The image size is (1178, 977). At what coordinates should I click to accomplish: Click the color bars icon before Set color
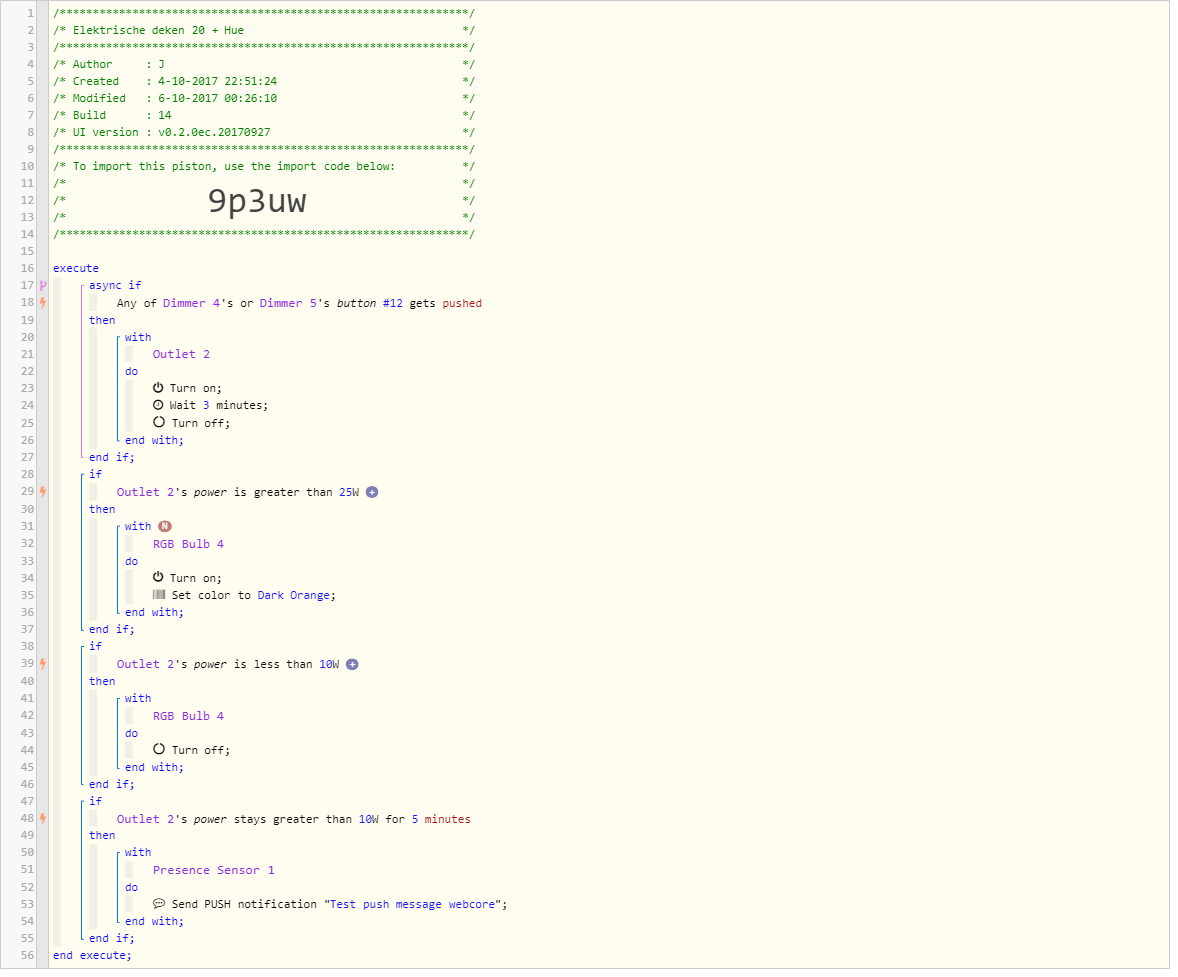(x=159, y=594)
